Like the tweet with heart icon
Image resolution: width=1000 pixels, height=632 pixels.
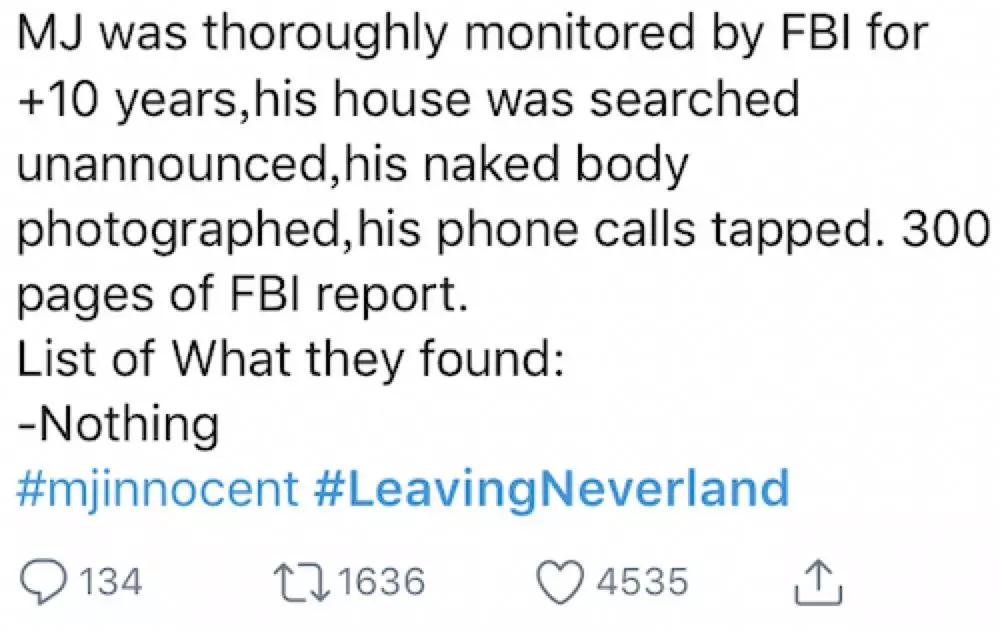[x=560, y=582]
